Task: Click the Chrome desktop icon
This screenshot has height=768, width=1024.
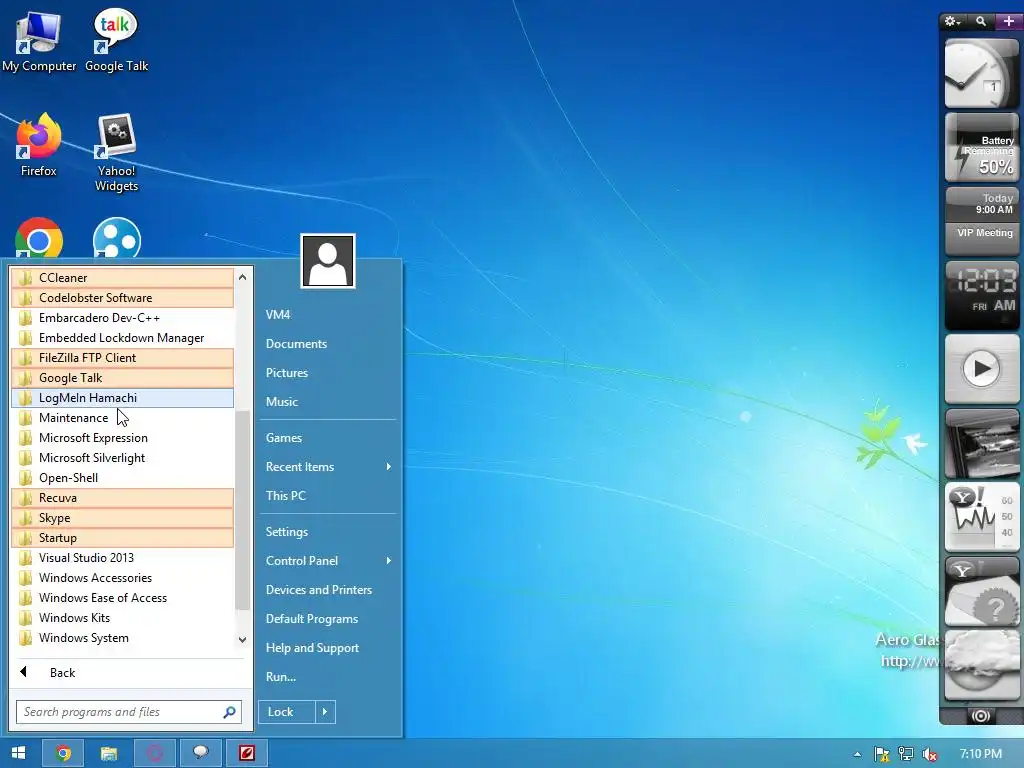Action: click(39, 239)
